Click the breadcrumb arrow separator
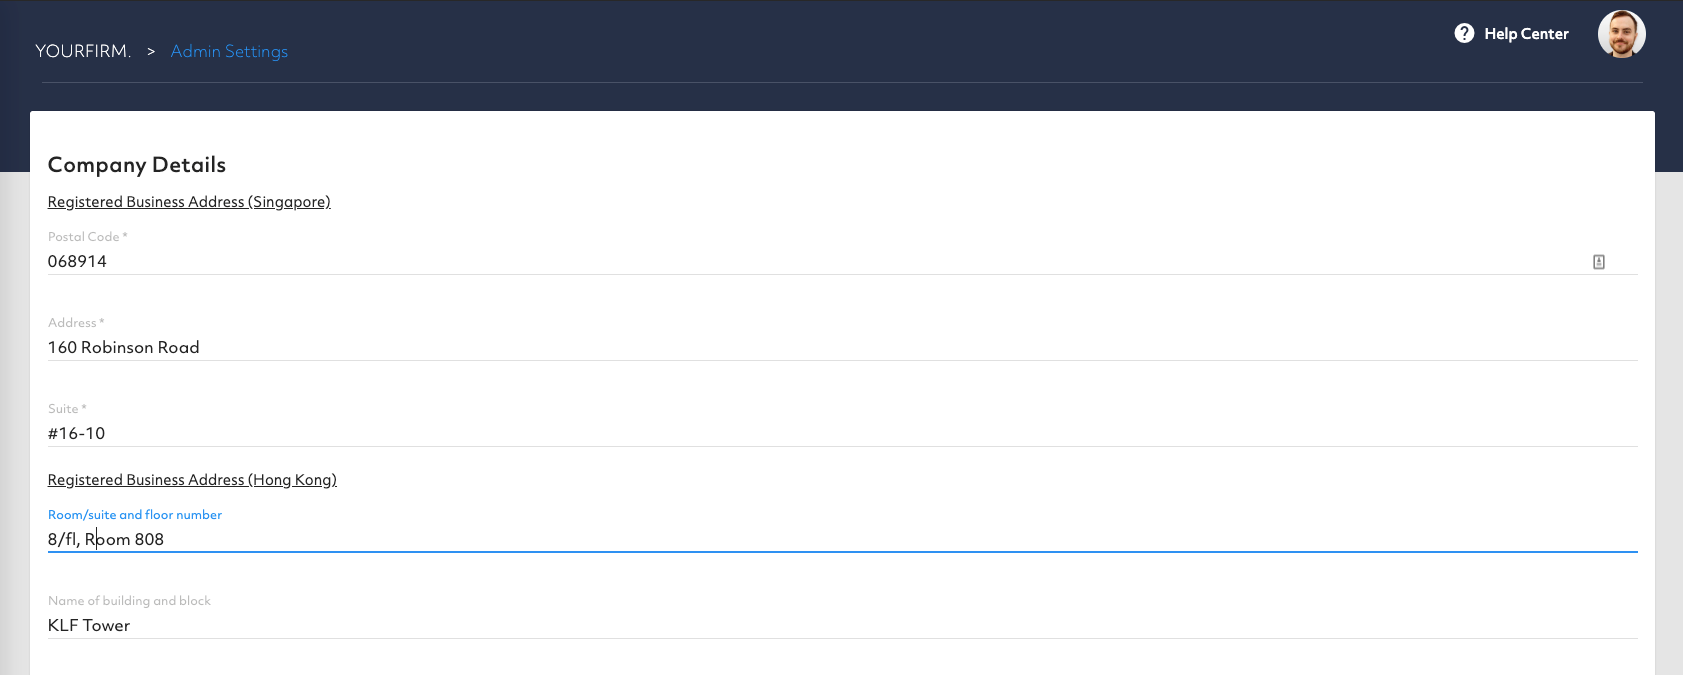The image size is (1683, 675). click(151, 51)
